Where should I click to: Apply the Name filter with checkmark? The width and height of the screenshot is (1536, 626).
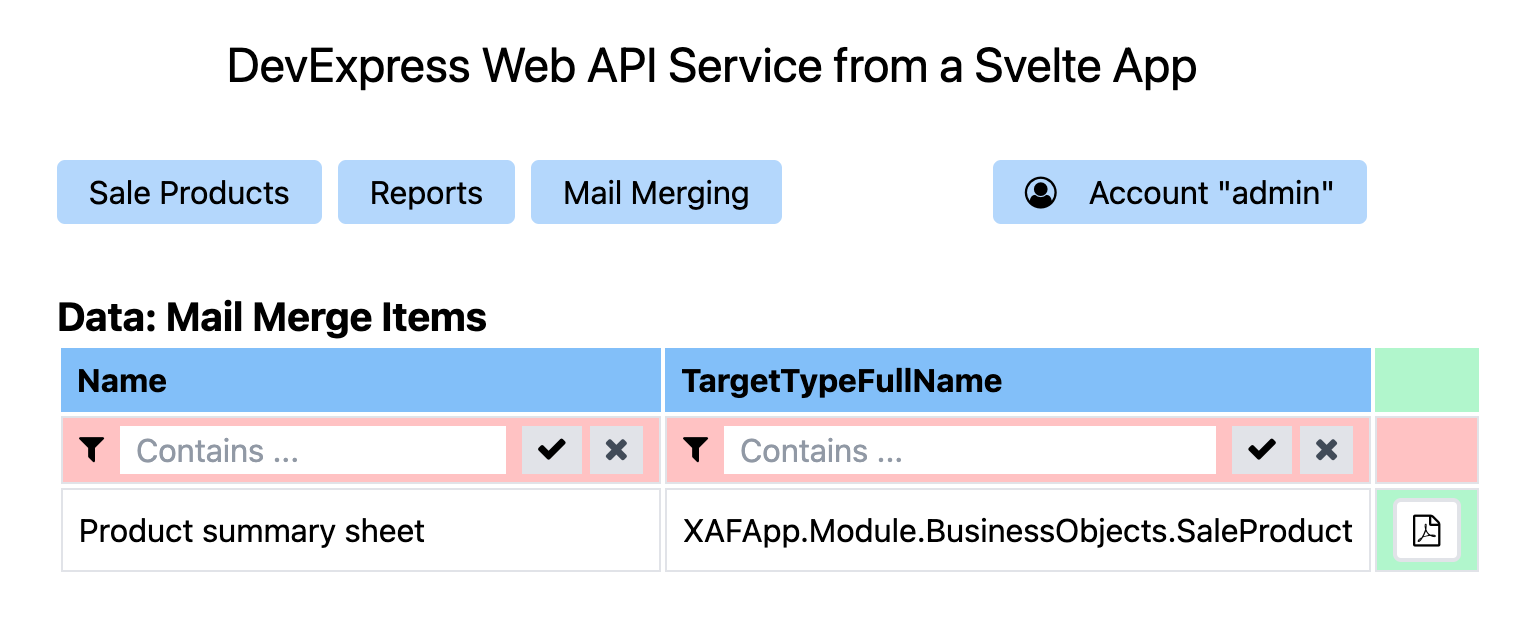point(551,450)
